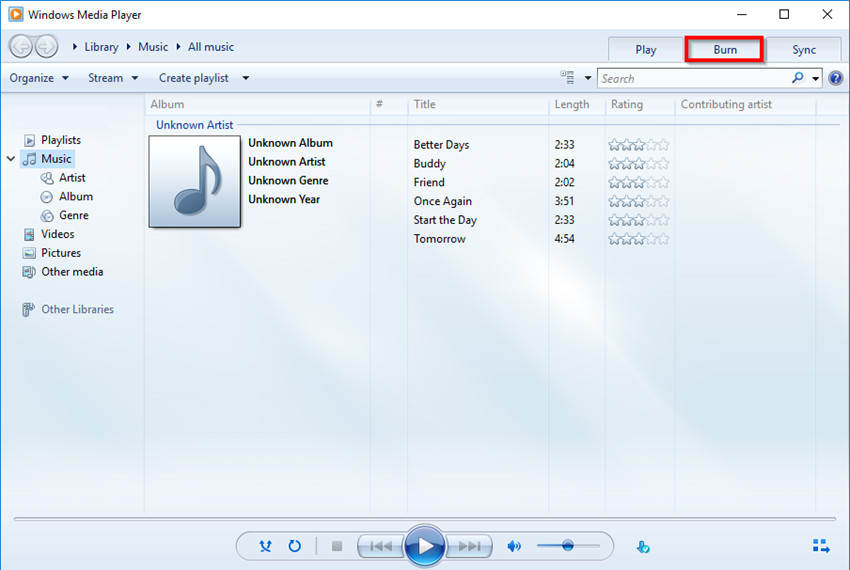Adjust the volume slider
The image size is (850, 570).
(568, 546)
